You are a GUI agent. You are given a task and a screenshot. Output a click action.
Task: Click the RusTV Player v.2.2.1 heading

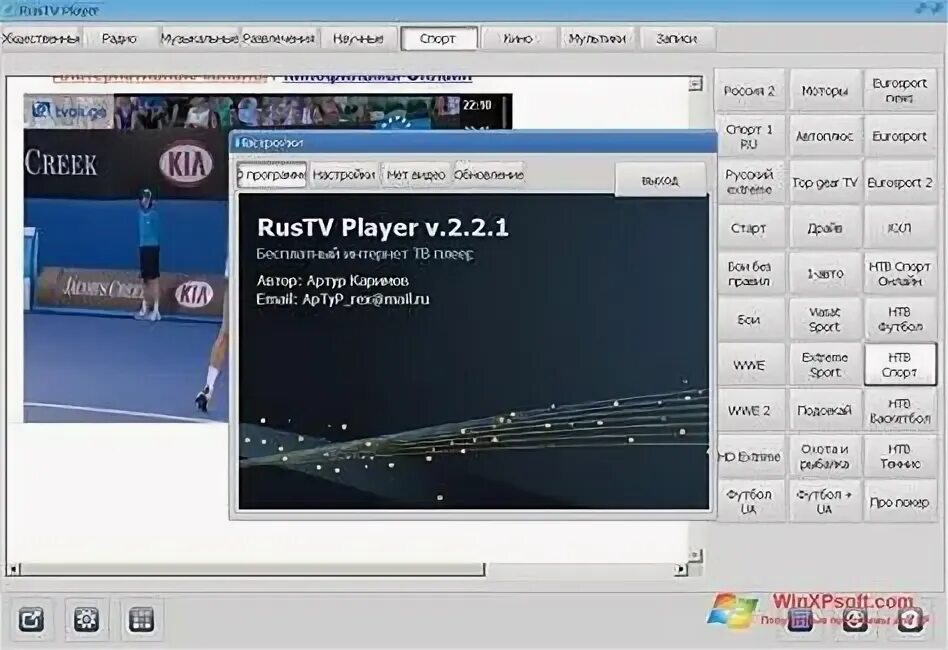[383, 227]
